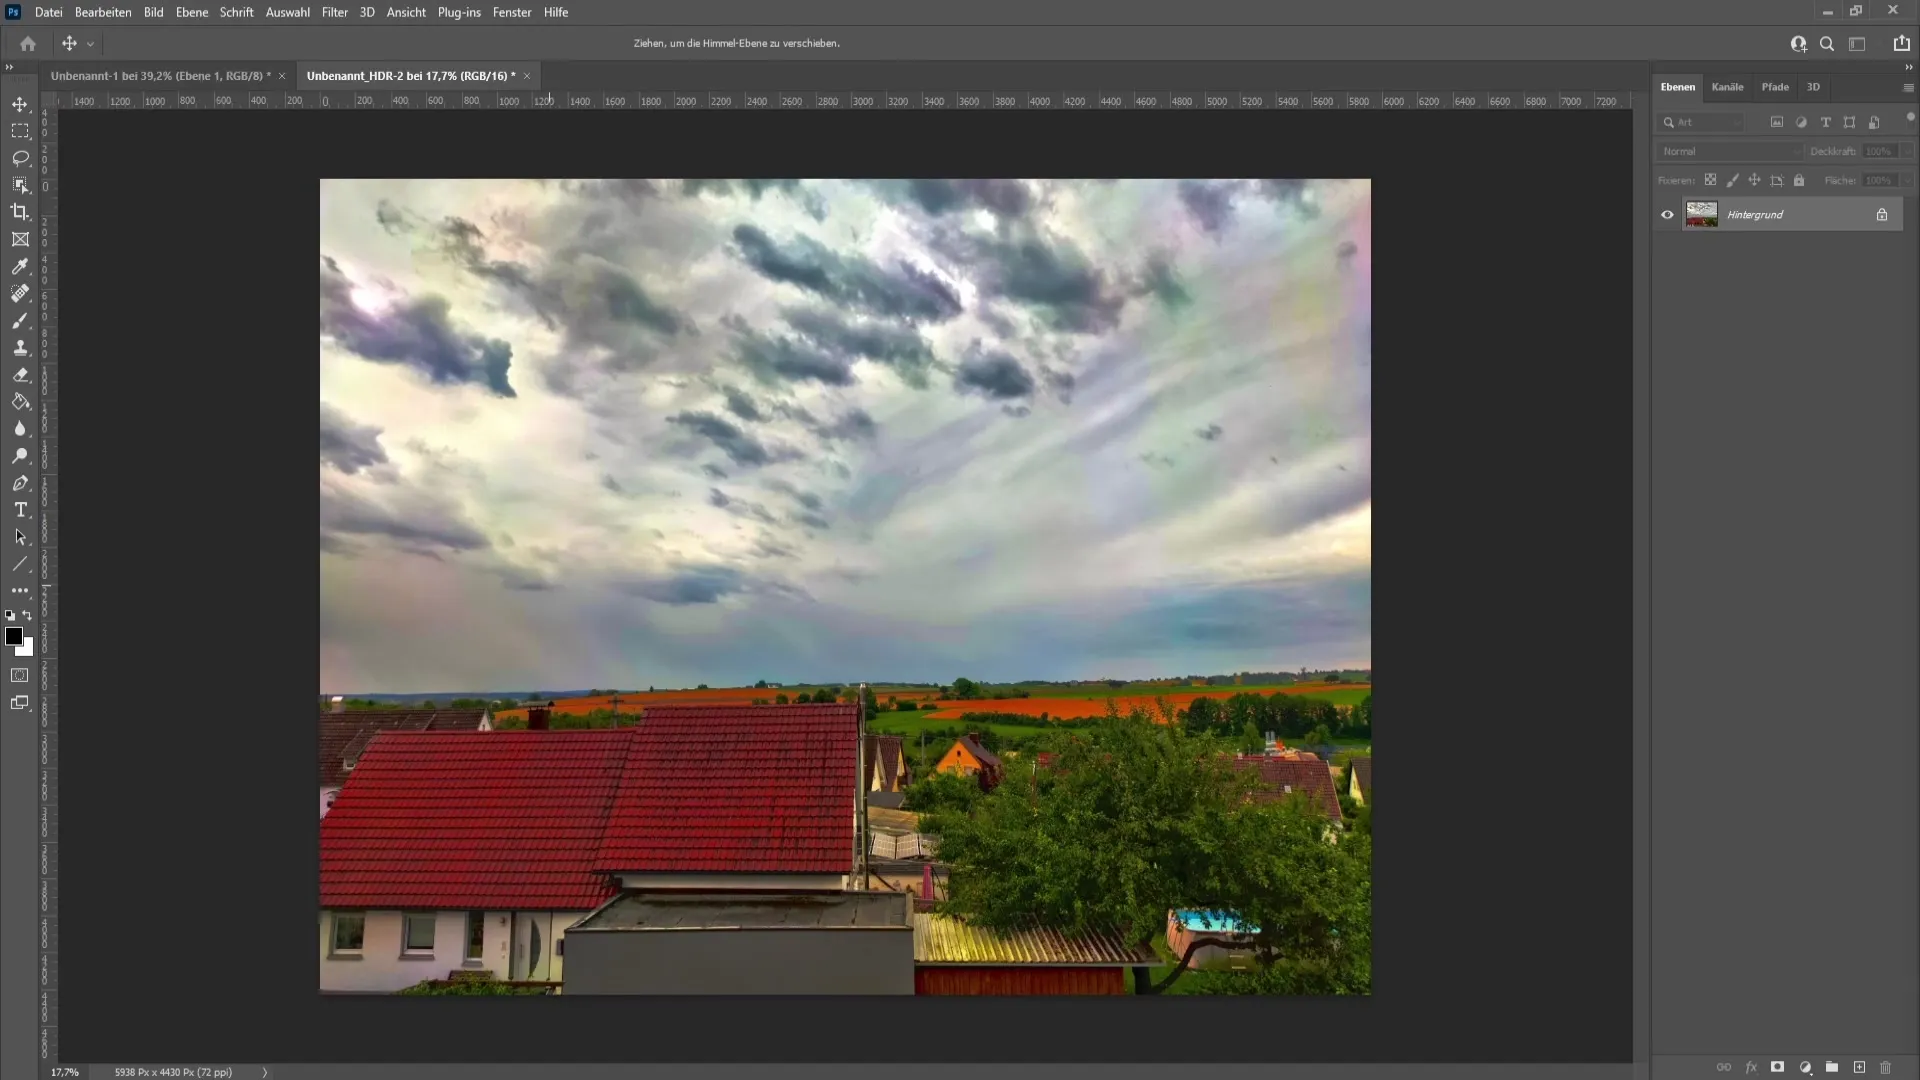1920x1080 pixels.
Task: Select the Frame tool
Action: click(20, 239)
